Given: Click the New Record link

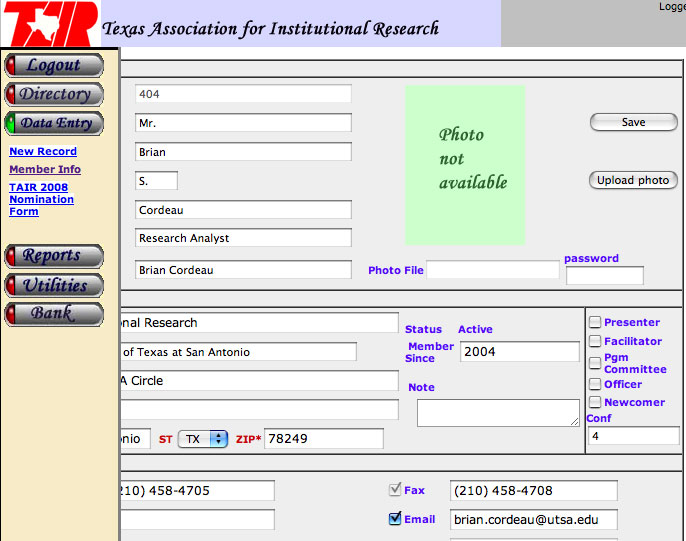Looking at the screenshot, I should [x=43, y=151].
